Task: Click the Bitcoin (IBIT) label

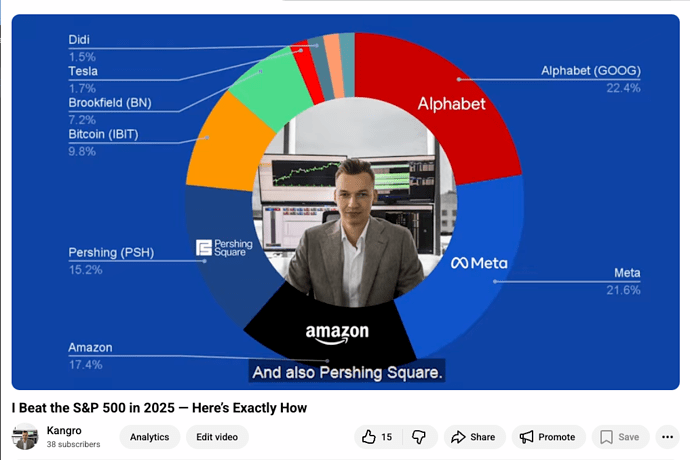Action: click(x=103, y=134)
